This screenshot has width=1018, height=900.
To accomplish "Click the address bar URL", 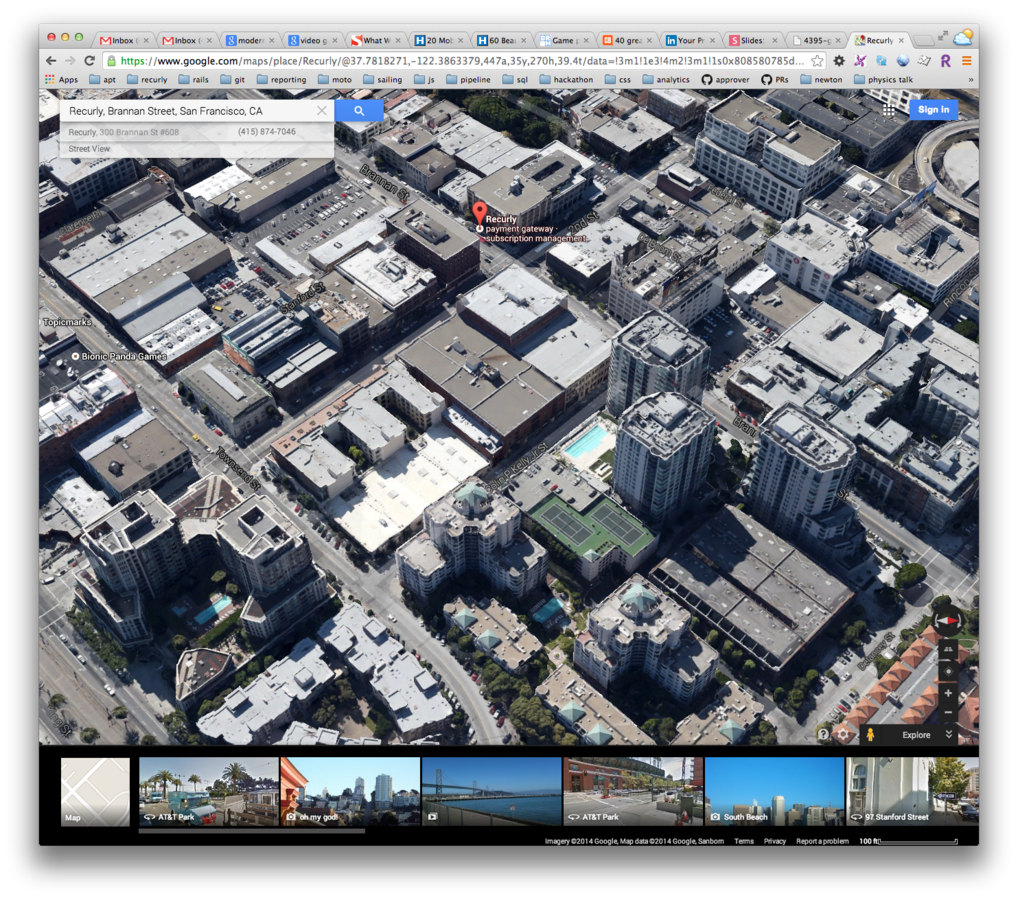I will pyautogui.click(x=461, y=61).
